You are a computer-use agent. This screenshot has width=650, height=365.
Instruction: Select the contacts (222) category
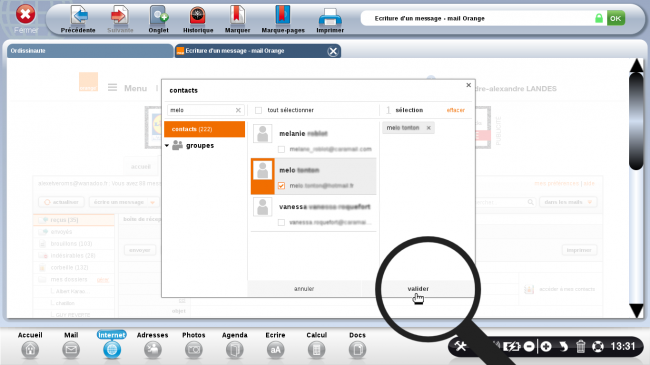coord(205,129)
